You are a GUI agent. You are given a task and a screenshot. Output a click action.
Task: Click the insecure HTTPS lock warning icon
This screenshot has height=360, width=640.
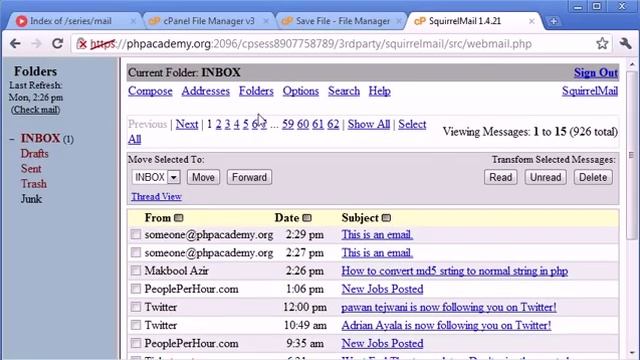[x=82, y=44]
